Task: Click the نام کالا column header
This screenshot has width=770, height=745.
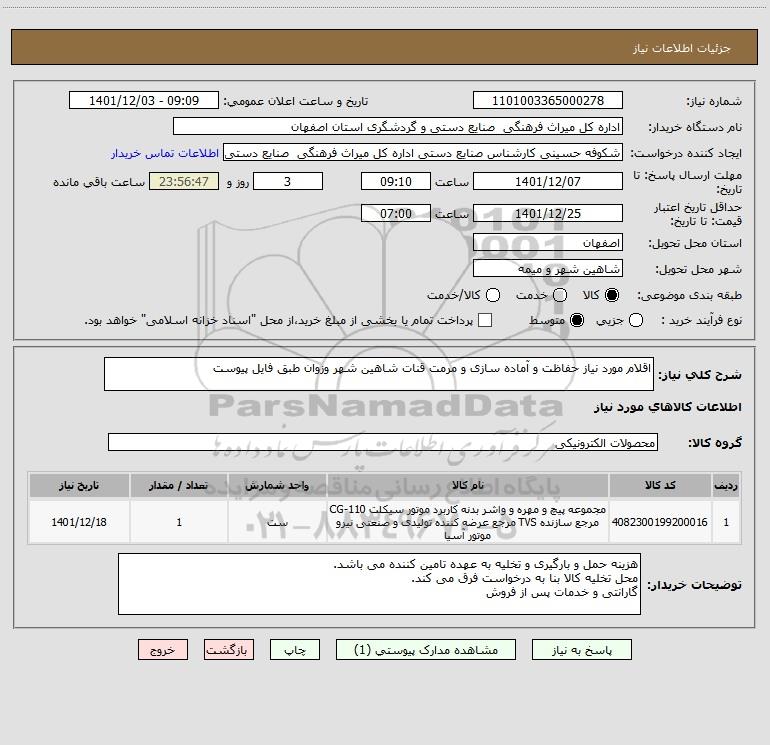Action: (x=468, y=485)
